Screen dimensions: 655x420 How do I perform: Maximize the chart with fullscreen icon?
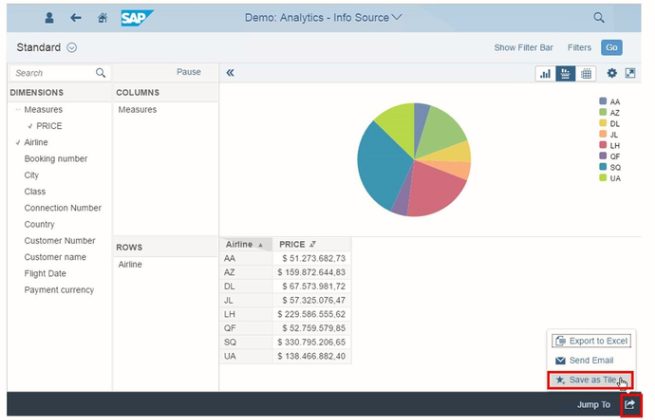point(631,73)
